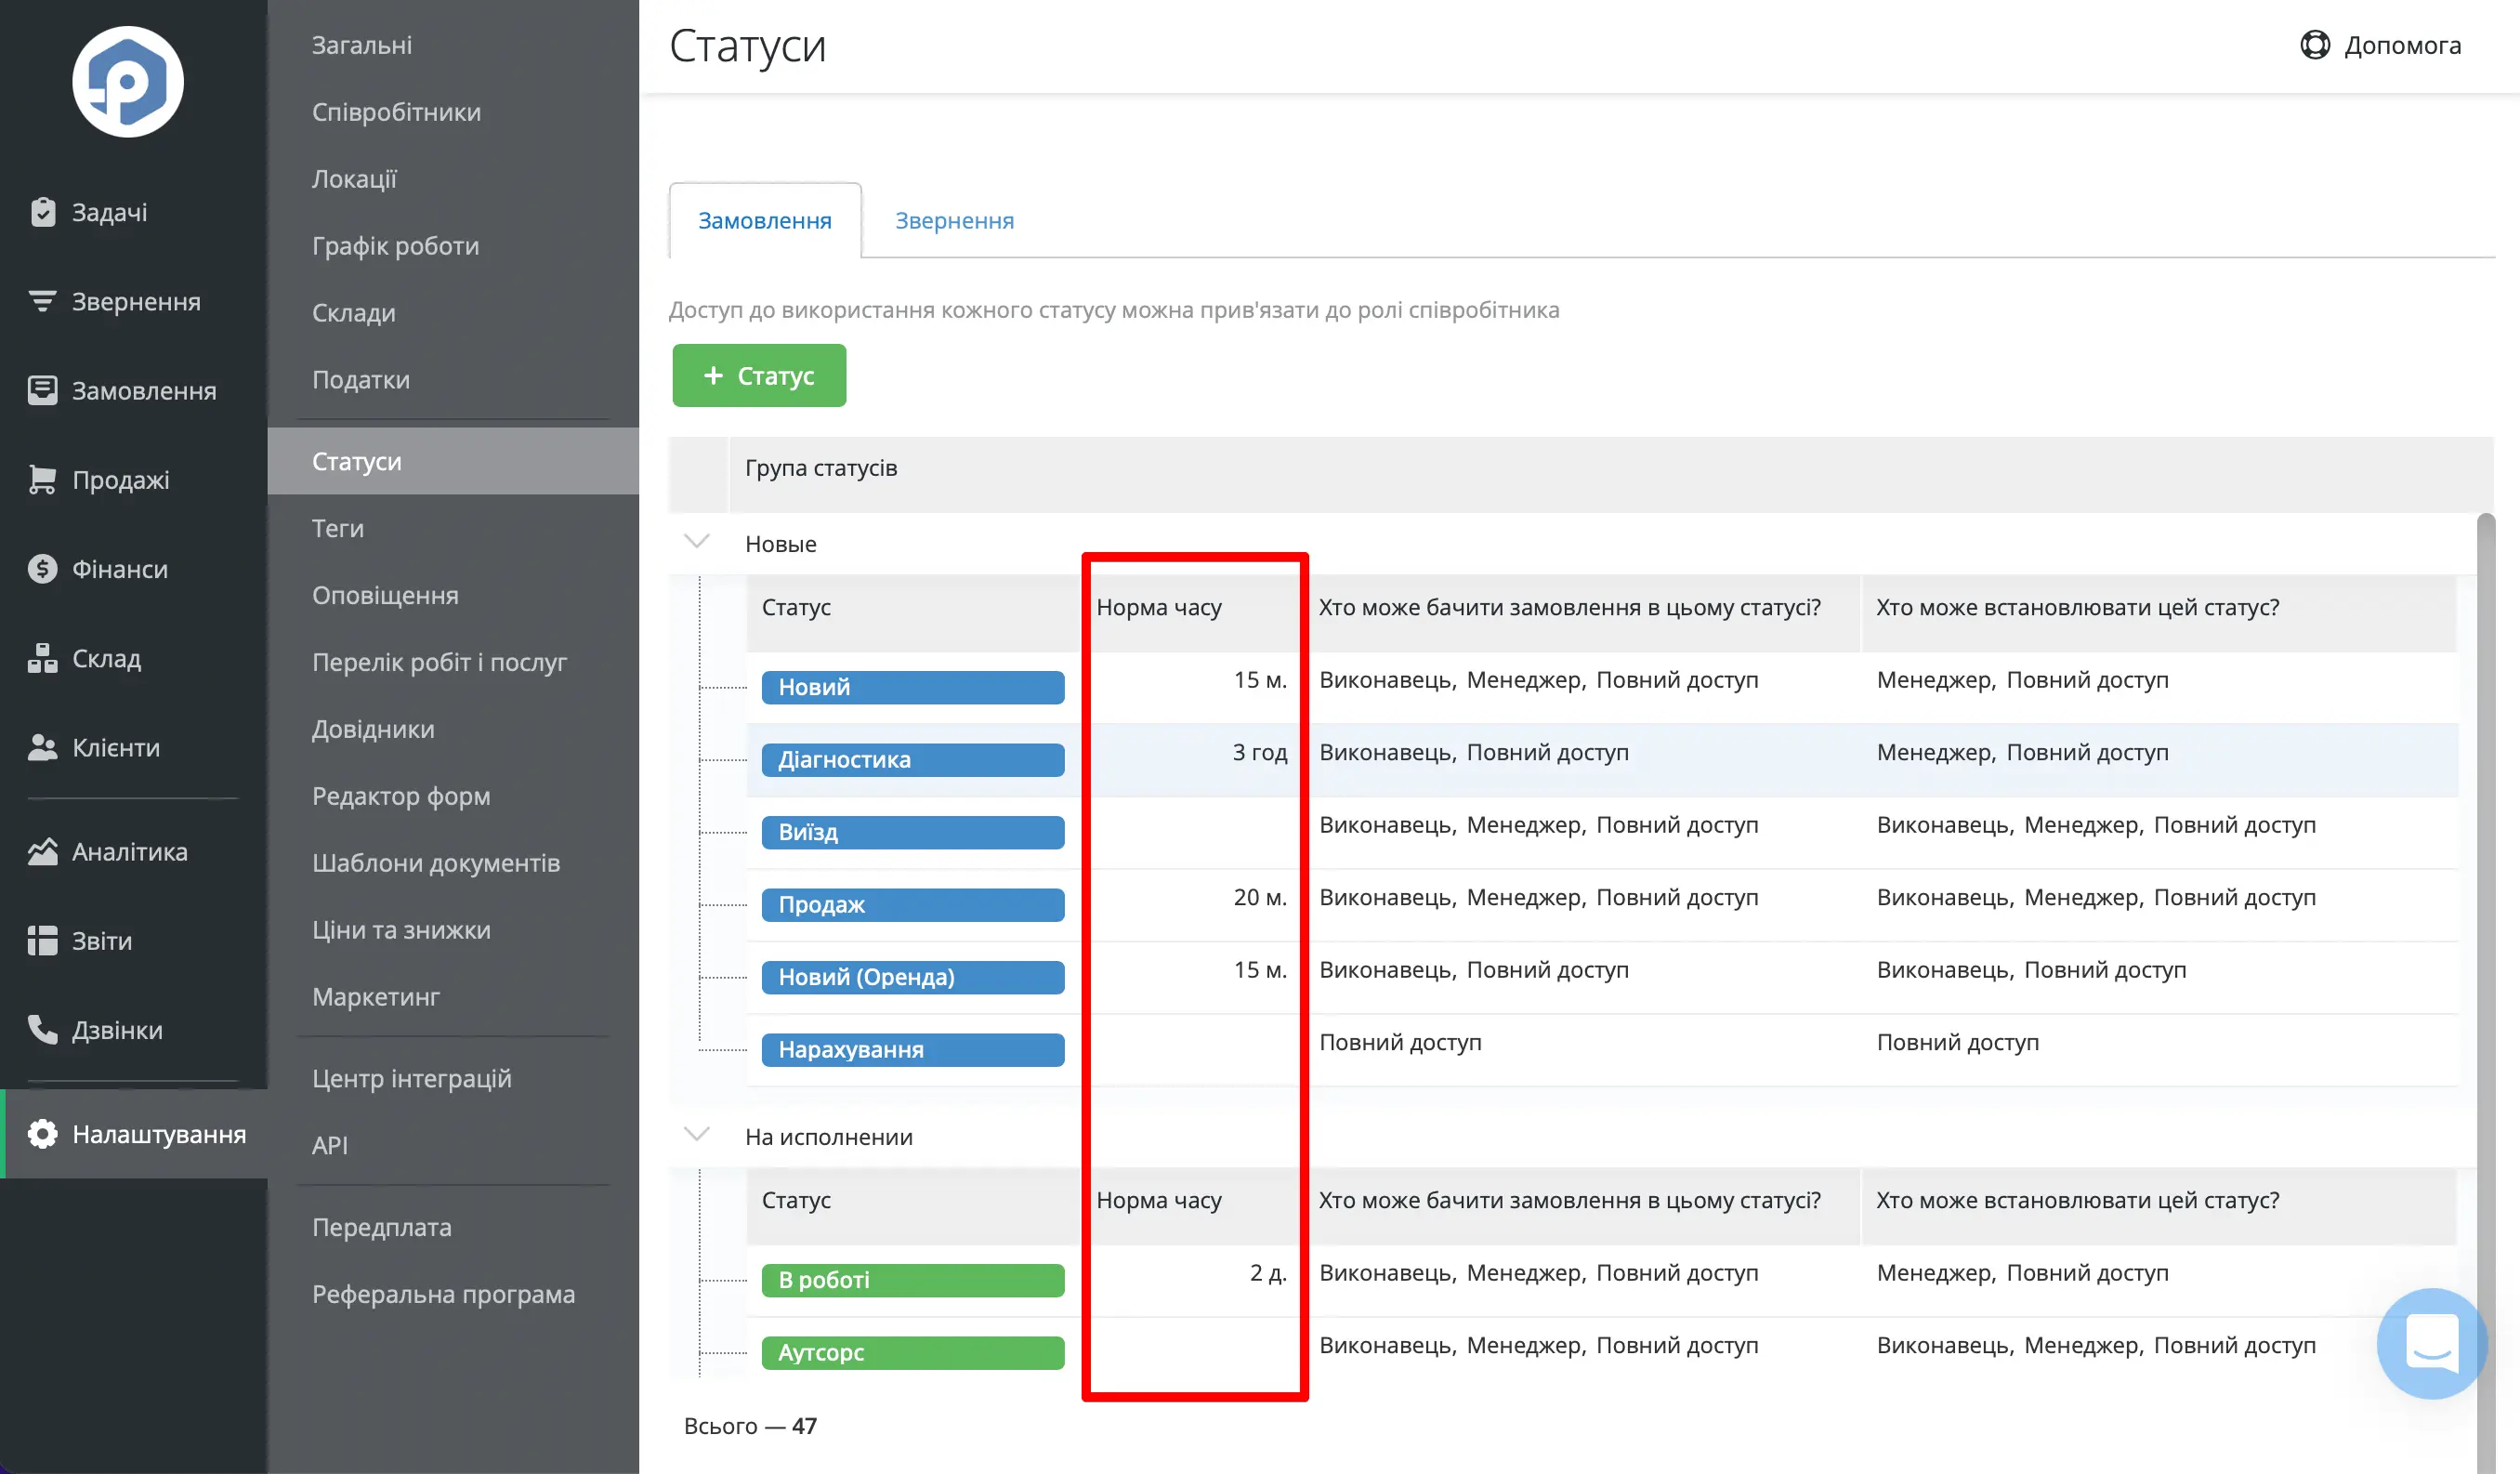The width and height of the screenshot is (2520, 1474).
Task: Open the Новий (Оренда) status
Action: [913, 977]
